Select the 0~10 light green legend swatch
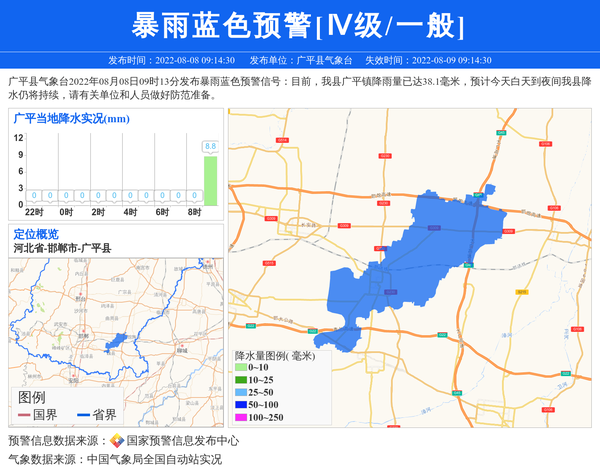The image size is (600, 471). (241, 368)
